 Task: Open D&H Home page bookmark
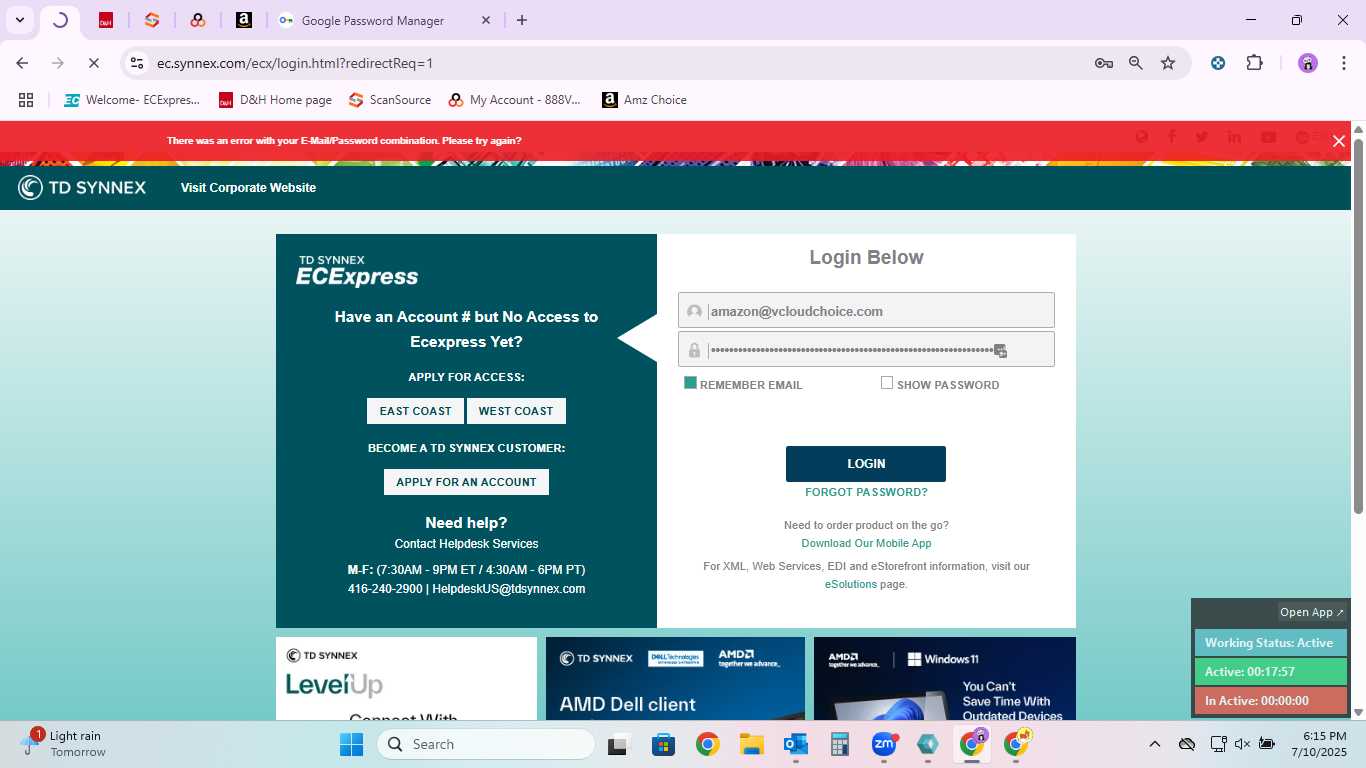coord(275,100)
